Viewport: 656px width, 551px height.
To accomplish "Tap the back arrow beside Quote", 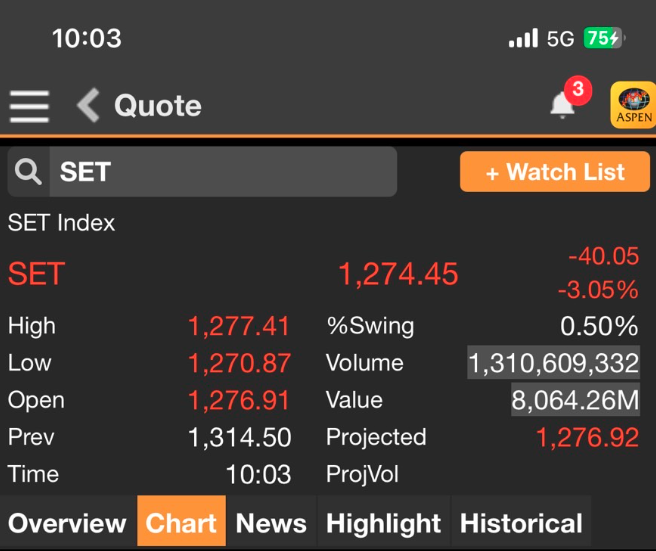I will (89, 105).
